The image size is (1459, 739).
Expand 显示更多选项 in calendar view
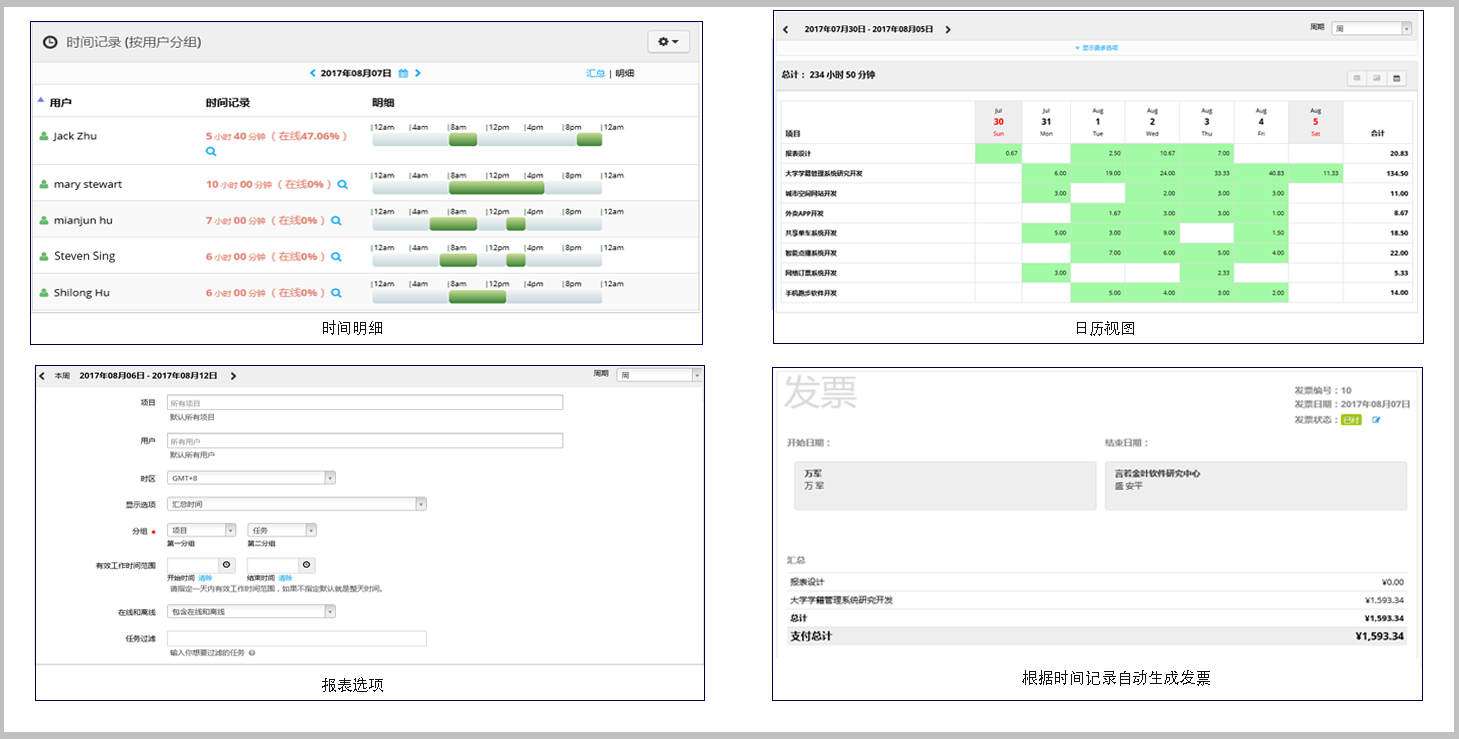point(1099,48)
